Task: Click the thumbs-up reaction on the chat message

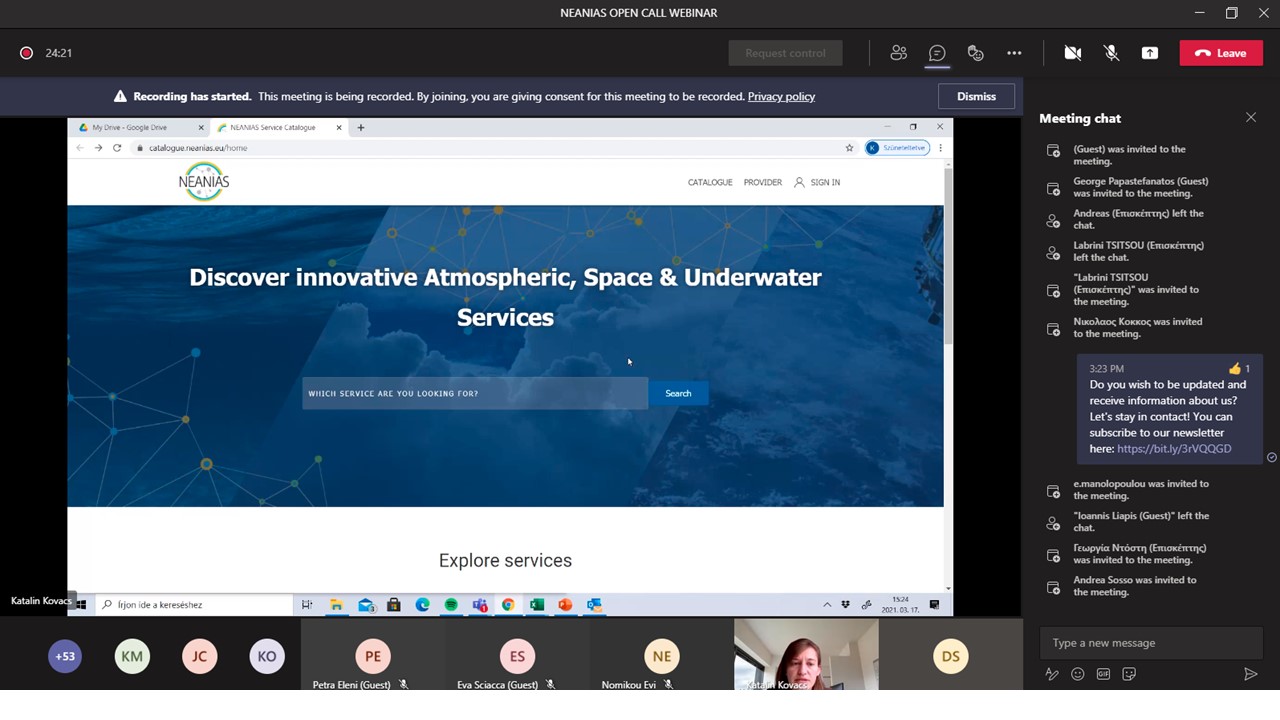Action: pyautogui.click(x=1240, y=369)
